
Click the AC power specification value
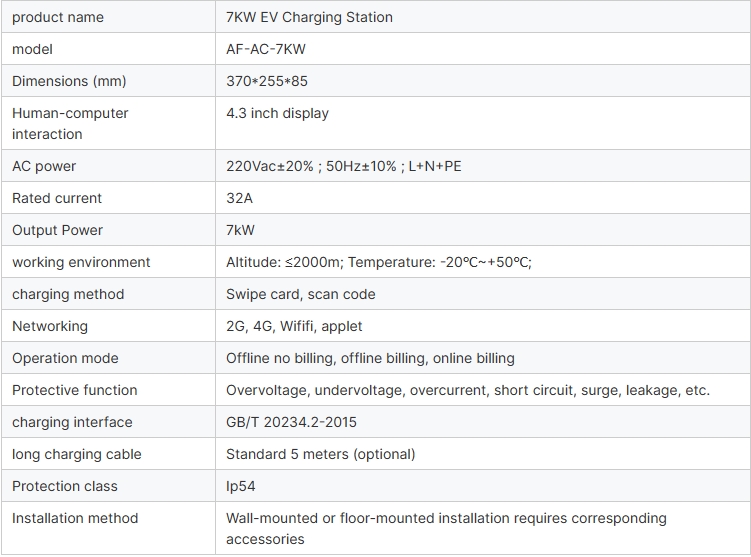point(344,166)
